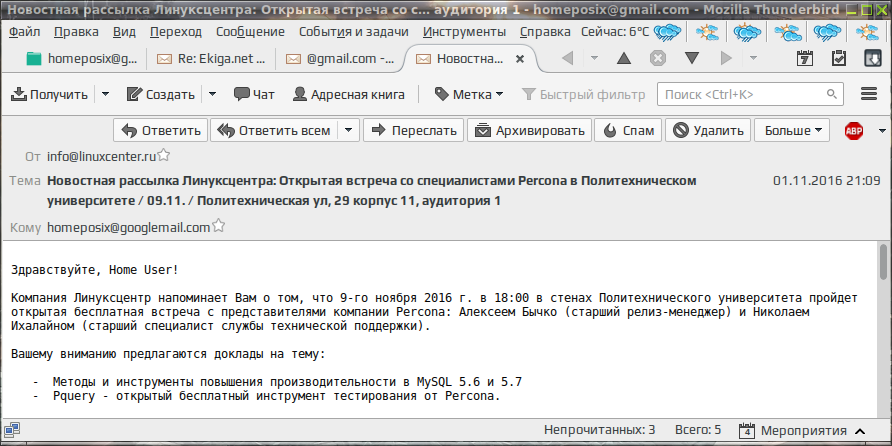Click the red ABP Adblock icon
Screen dimensions: 892x446
[x=854, y=131]
